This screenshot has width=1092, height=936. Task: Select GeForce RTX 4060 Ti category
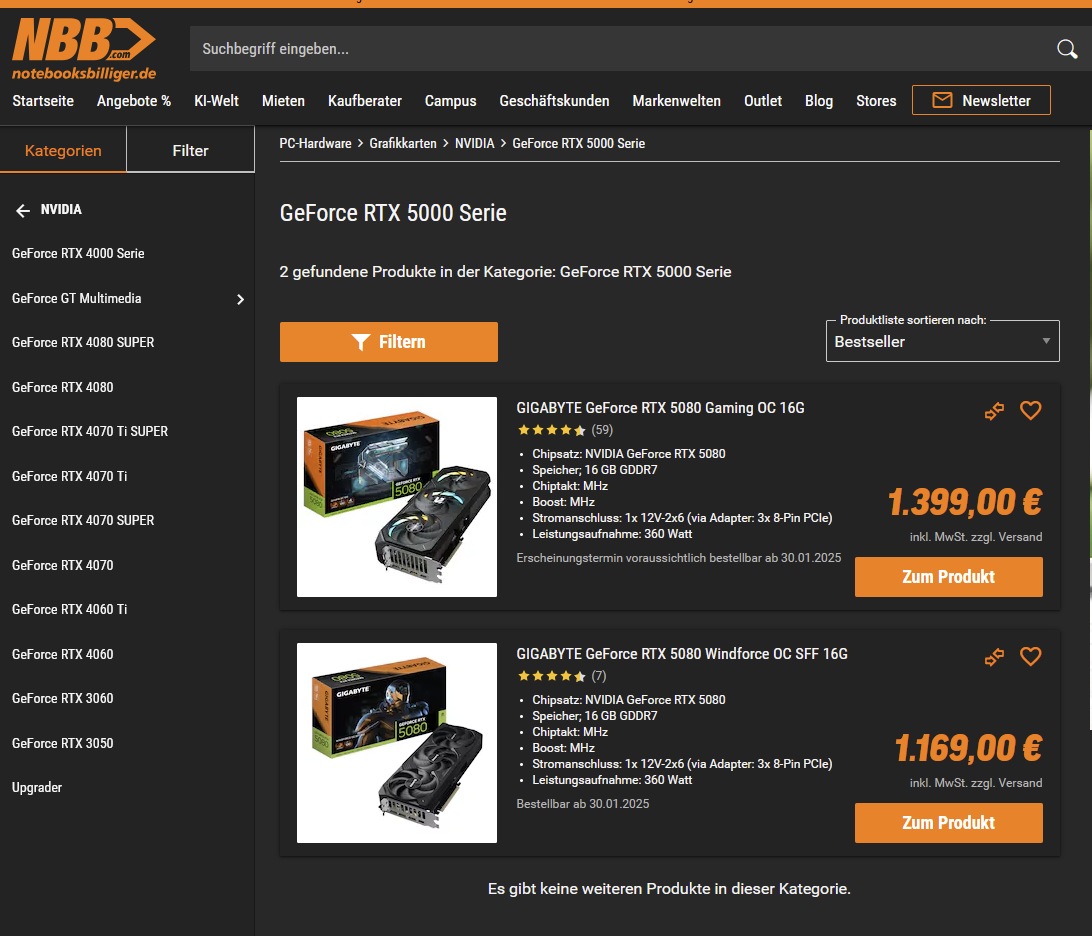click(x=70, y=609)
